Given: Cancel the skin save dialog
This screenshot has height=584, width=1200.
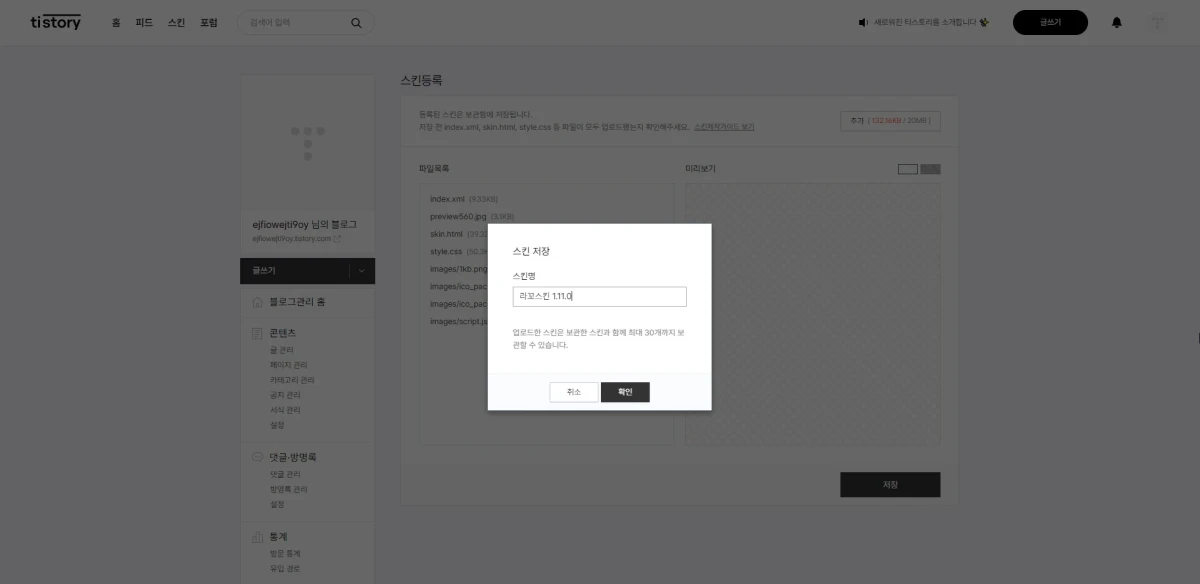Looking at the screenshot, I should pyautogui.click(x=573, y=392).
